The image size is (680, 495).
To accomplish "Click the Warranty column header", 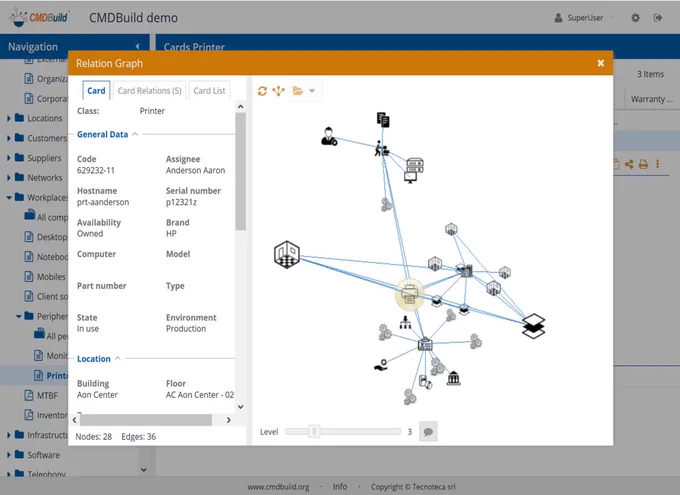I will click(x=651, y=99).
